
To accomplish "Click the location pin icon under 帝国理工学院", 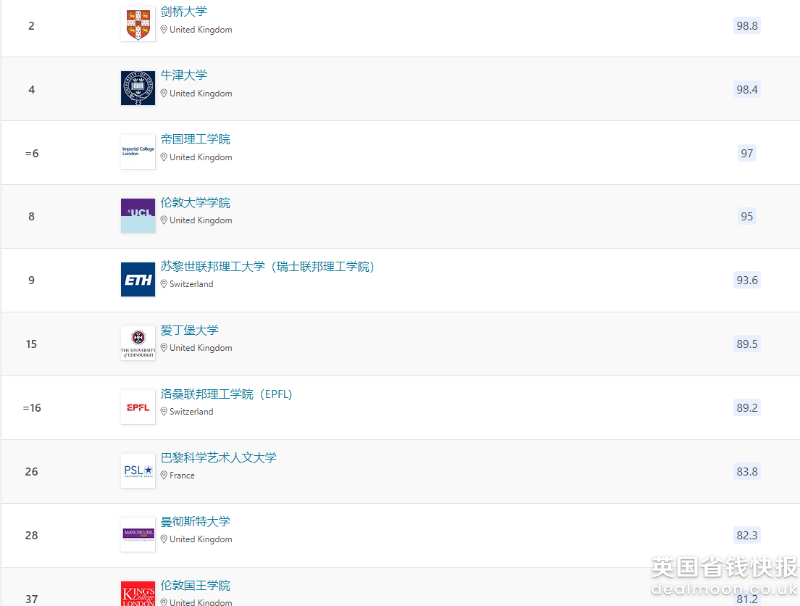I will pos(164,157).
